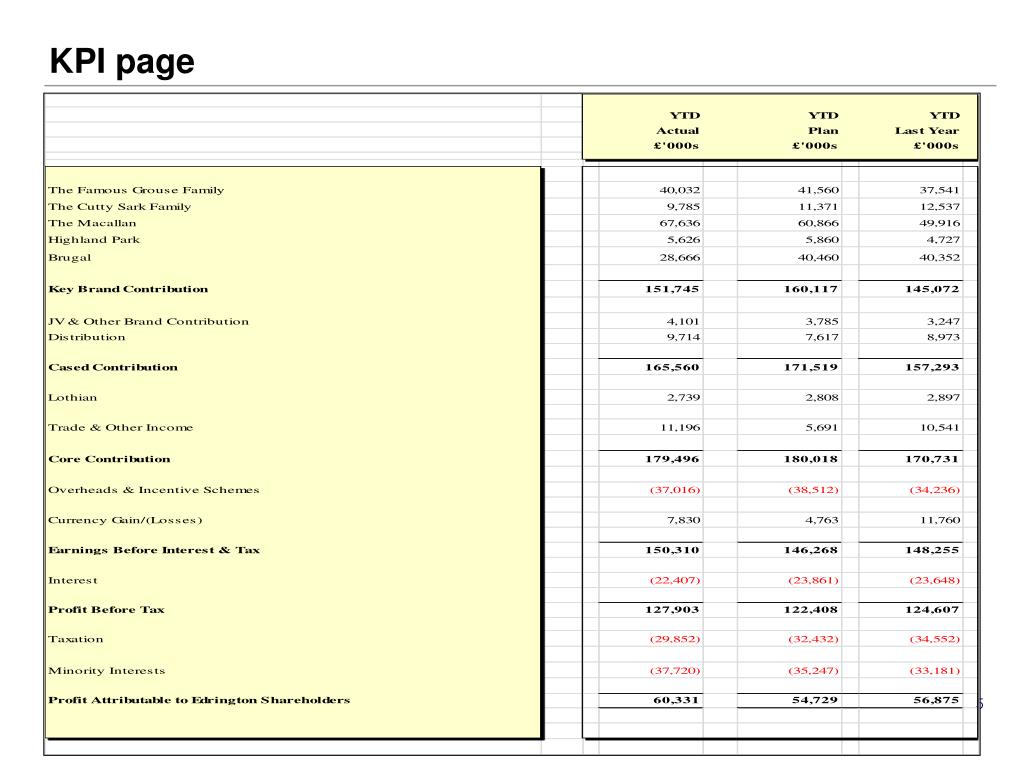Image resolution: width=1024 pixels, height=768 pixels.
Task: Click the 'YTD Actual £'000s' column header
Action: (677, 130)
